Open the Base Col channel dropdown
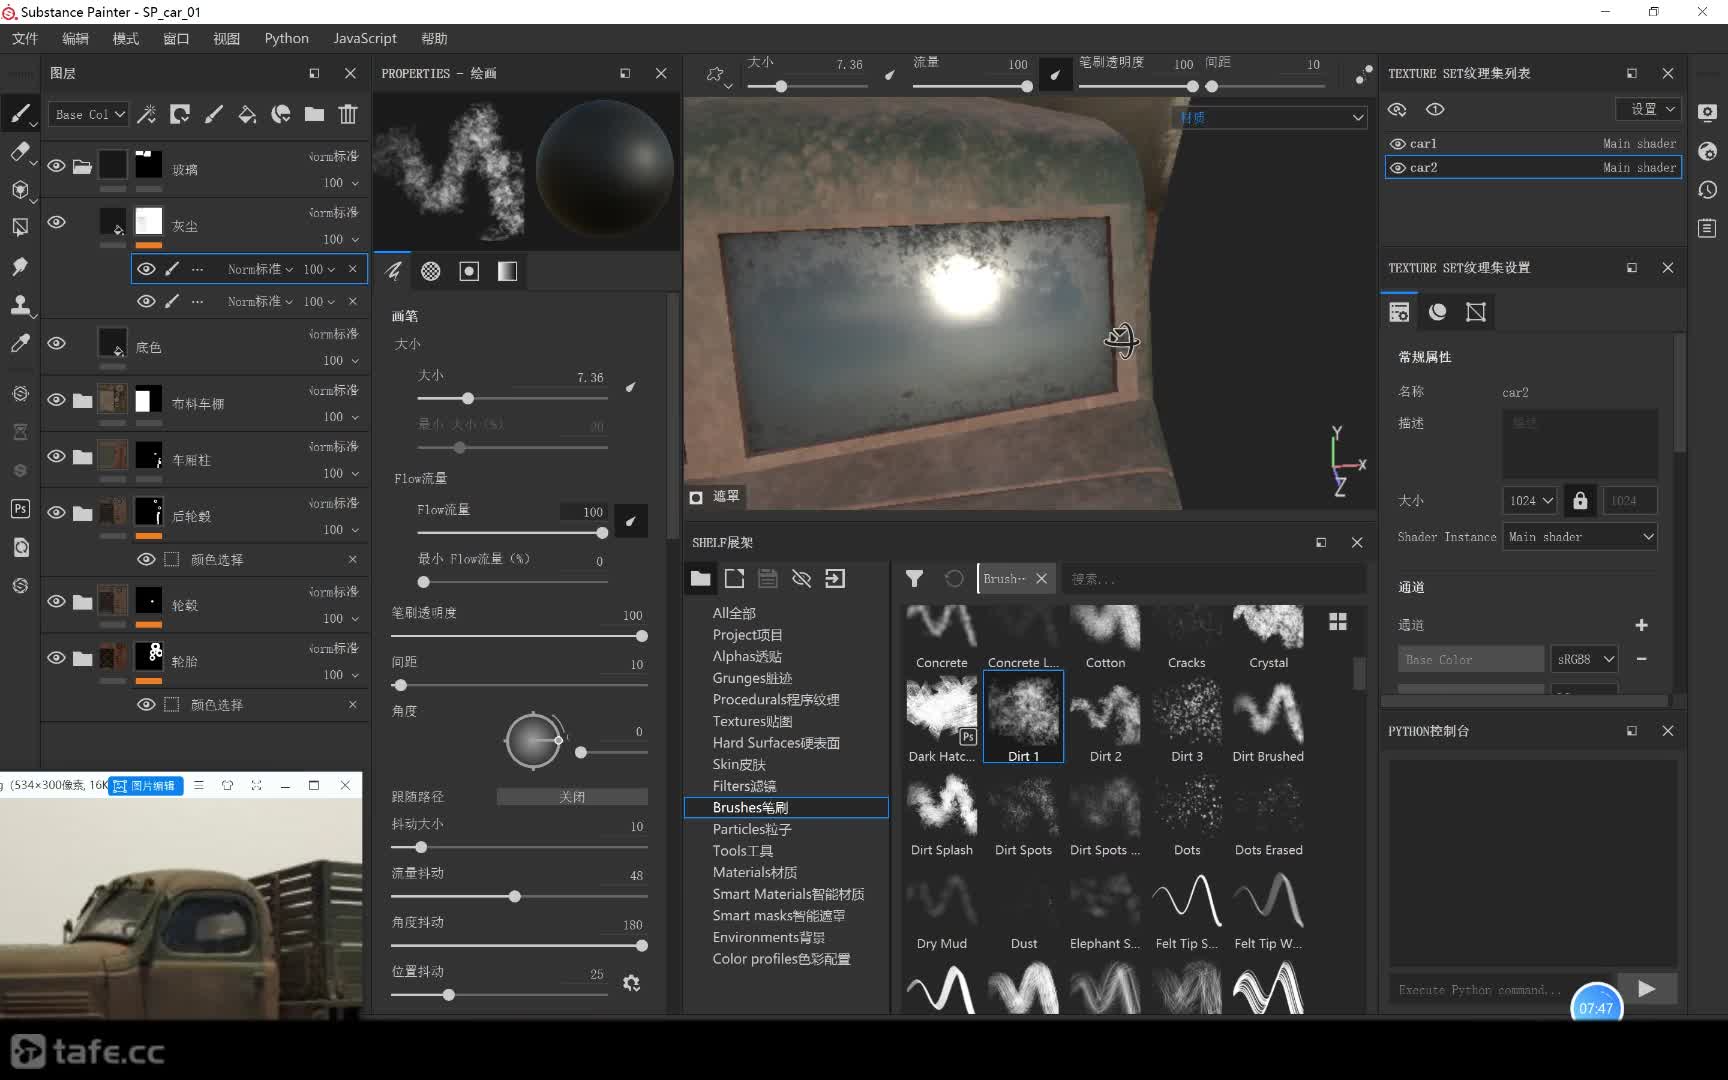This screenshot has height=1080, width=1728. pyautogui.click(x=90, y=114)
